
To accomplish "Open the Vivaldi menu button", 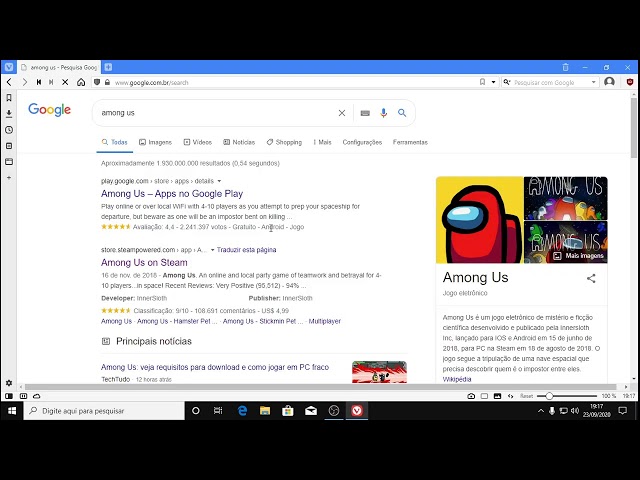I will pos(9,67).
